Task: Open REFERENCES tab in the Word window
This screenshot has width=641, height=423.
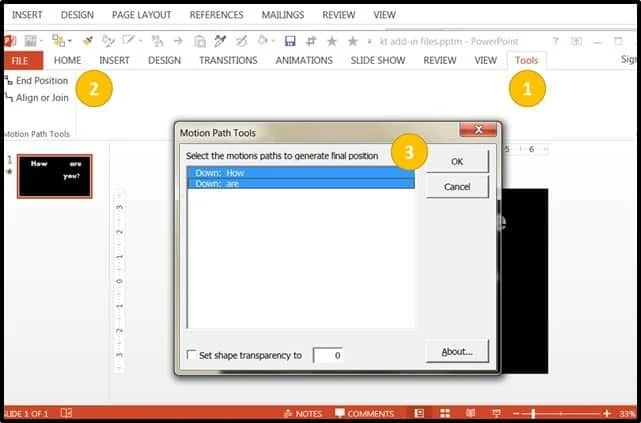Action: 216,15
